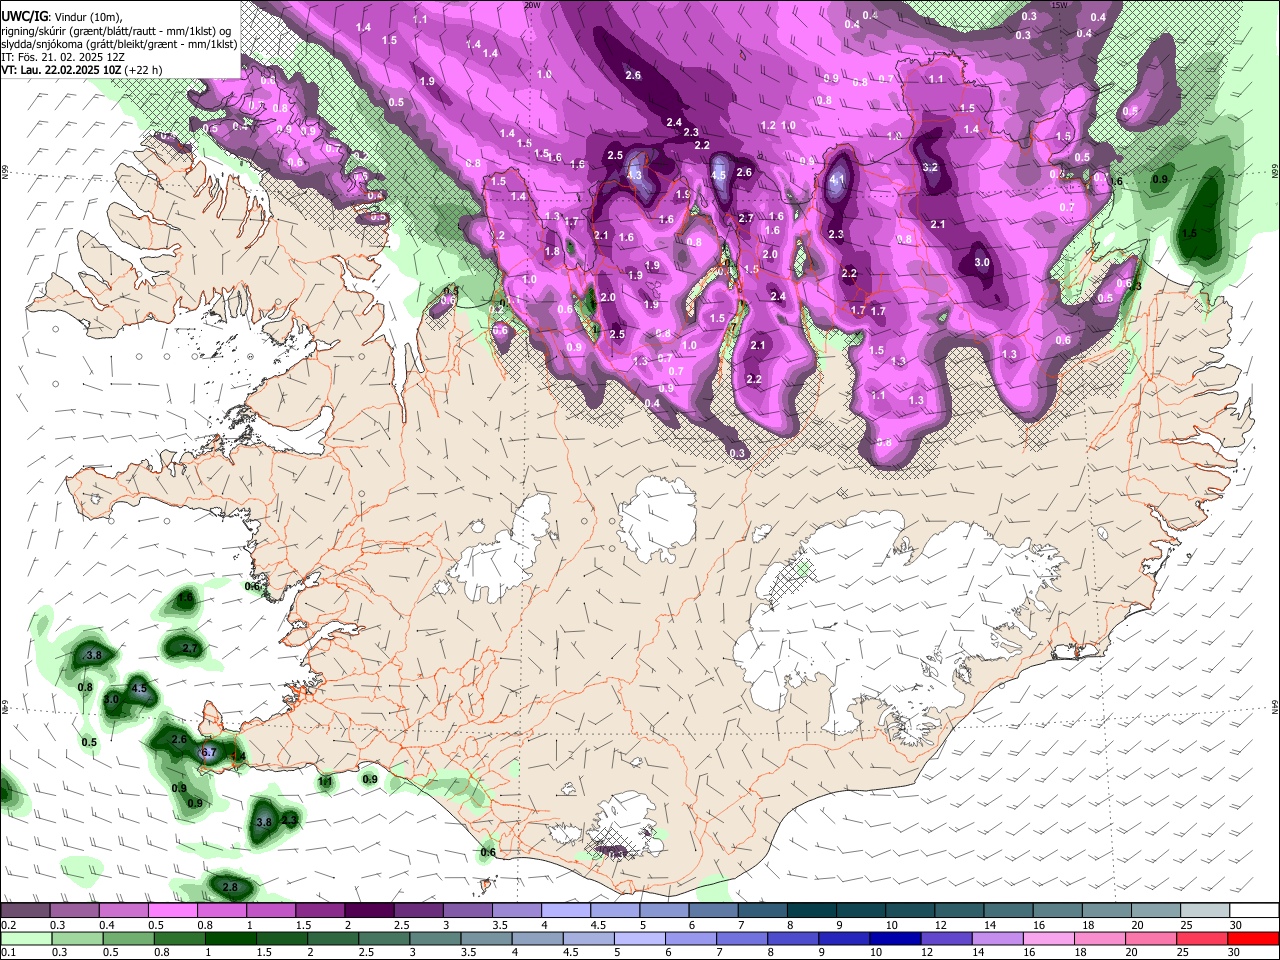Pick the darkest purple swatch labelled 2 in snow legend
1280x960 pixels.
(x=368, y=911)
